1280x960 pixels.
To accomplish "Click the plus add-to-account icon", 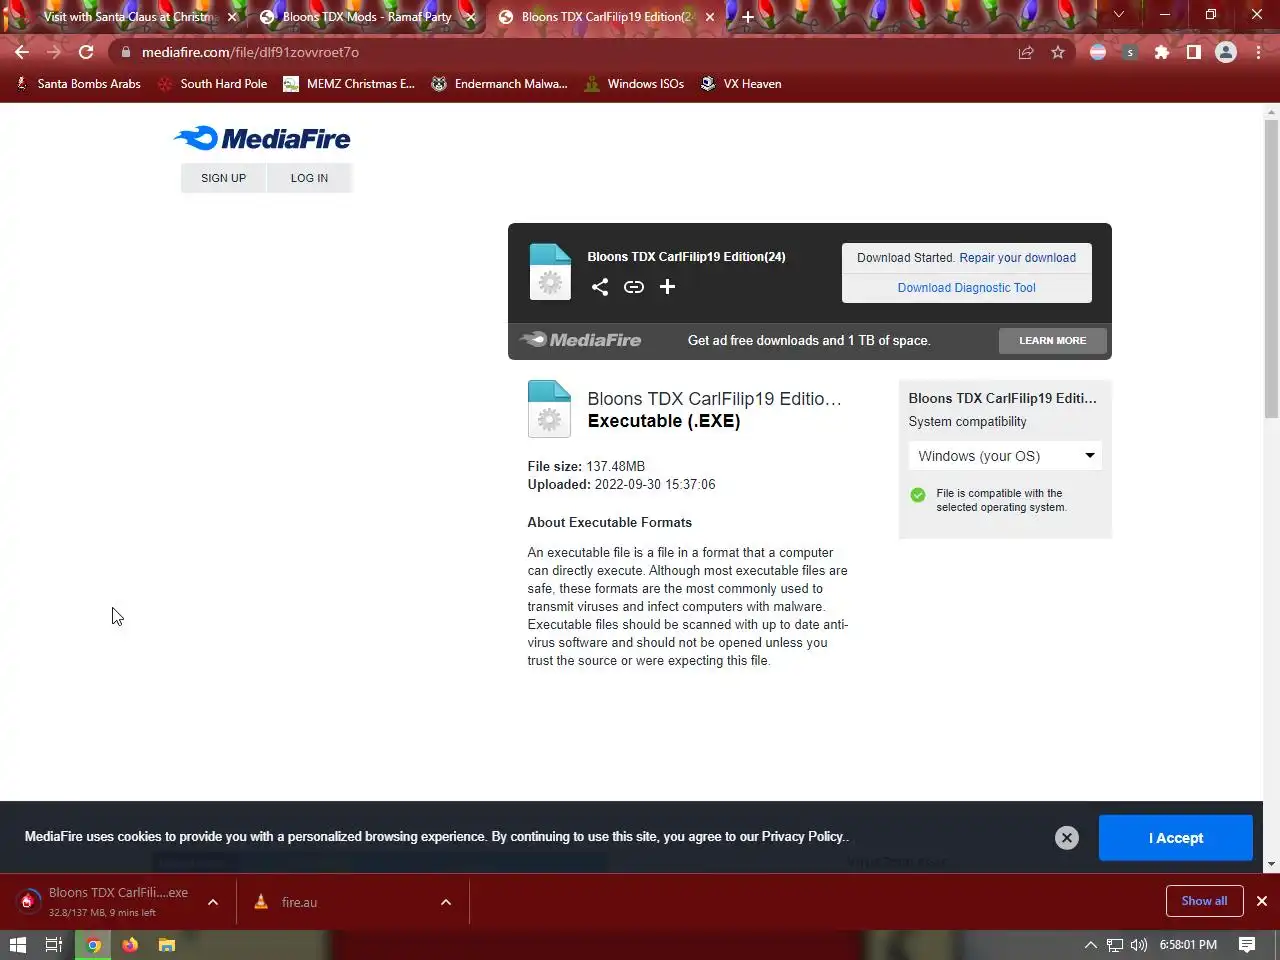I will tap(667, 287).
